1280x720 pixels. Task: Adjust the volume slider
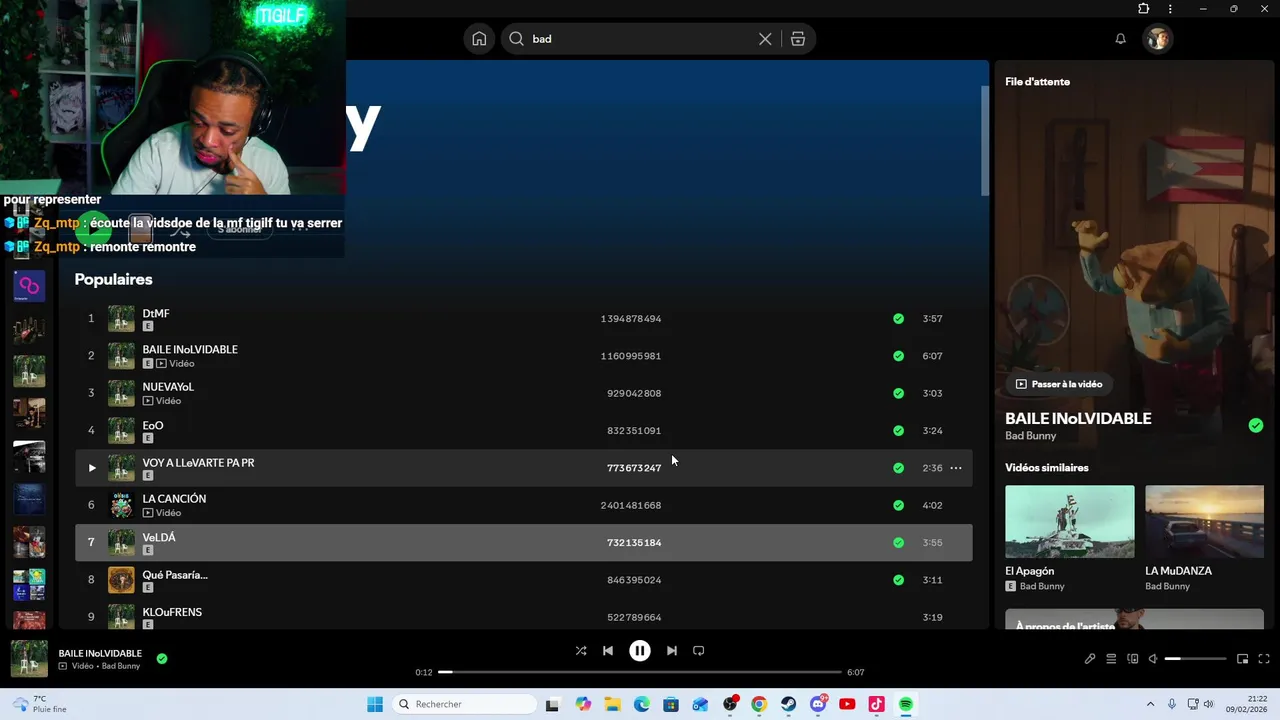[x=1195, y=659]
